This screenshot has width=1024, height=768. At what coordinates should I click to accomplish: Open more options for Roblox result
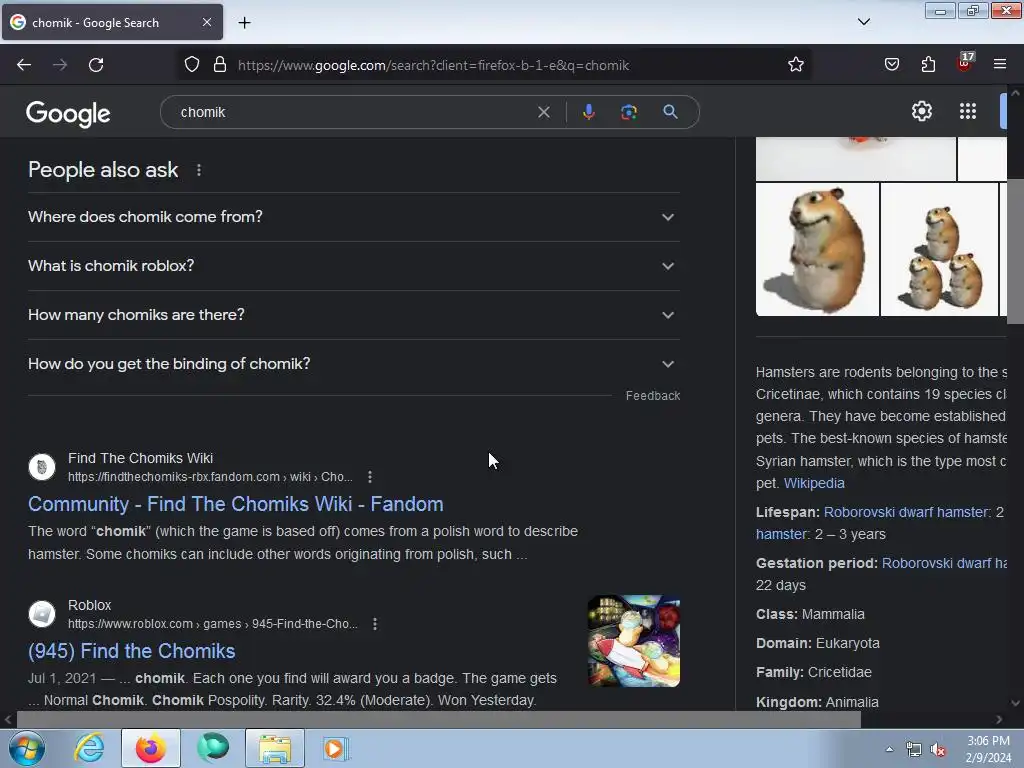tap(375, 624)
